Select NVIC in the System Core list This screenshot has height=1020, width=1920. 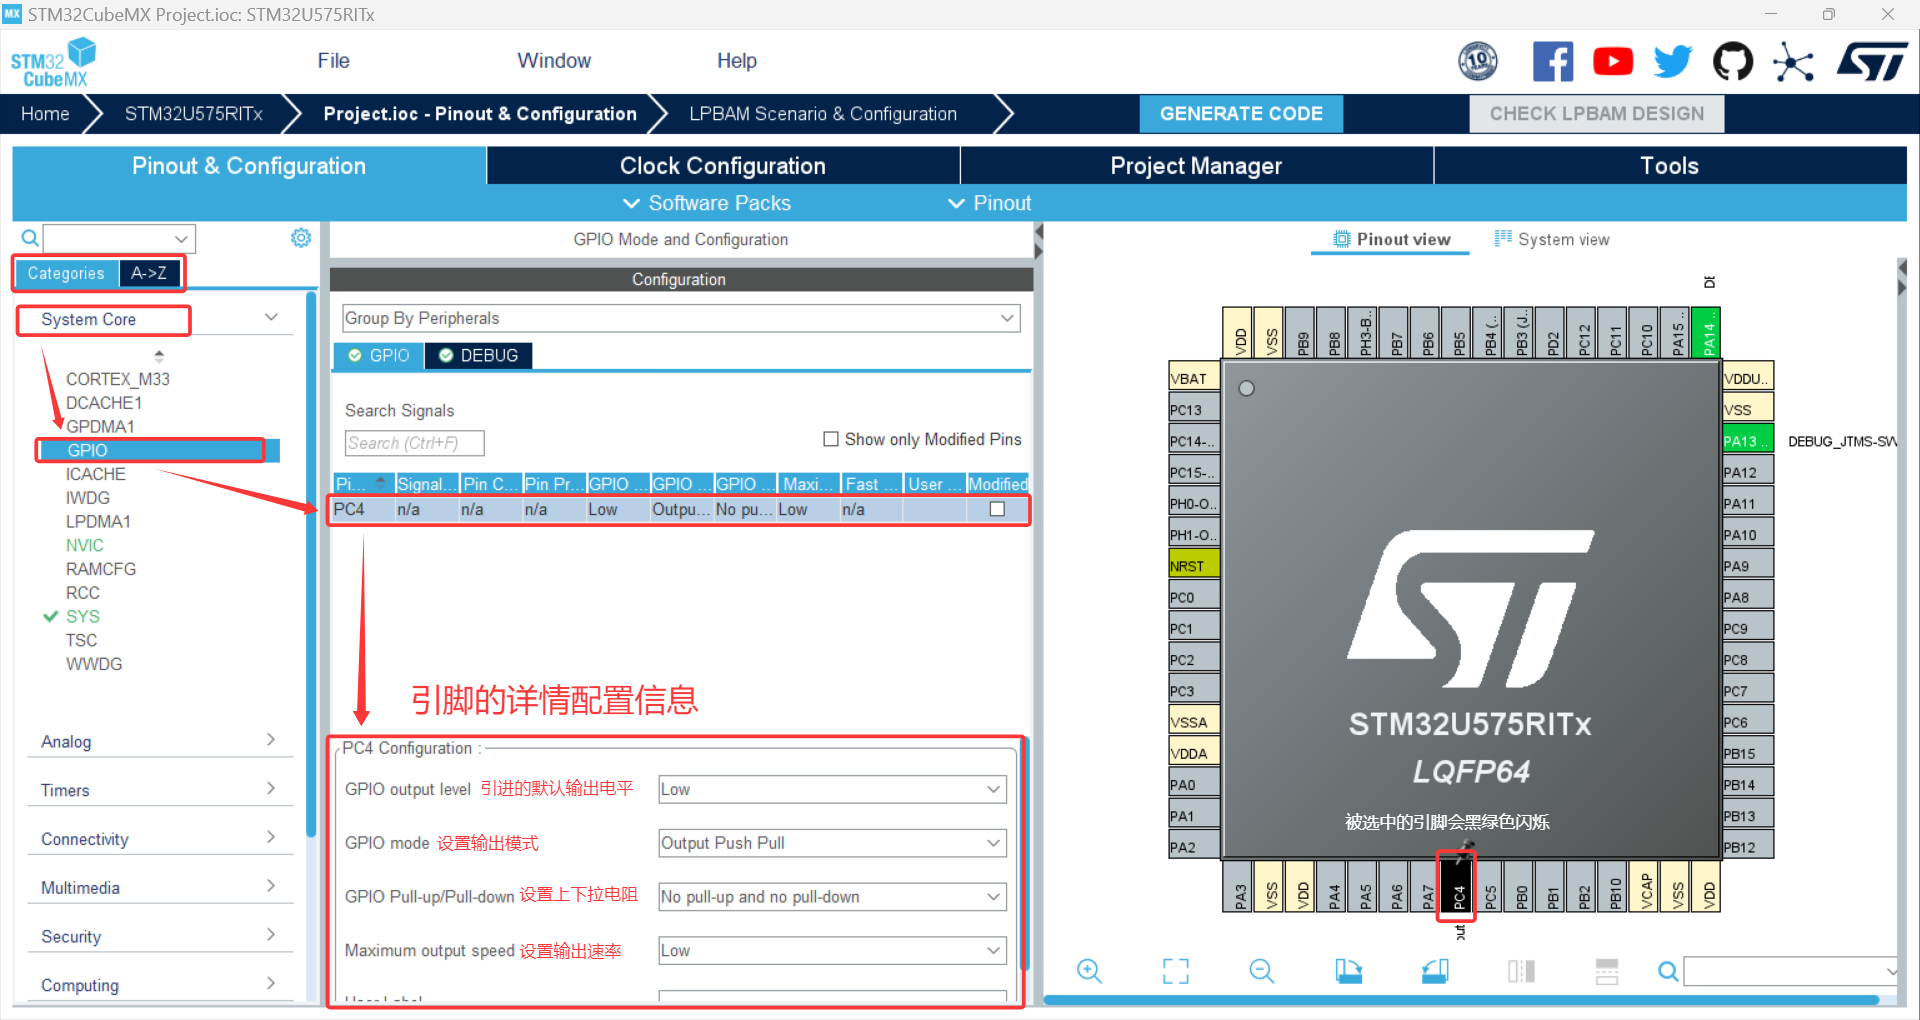(x=85, y=545)
